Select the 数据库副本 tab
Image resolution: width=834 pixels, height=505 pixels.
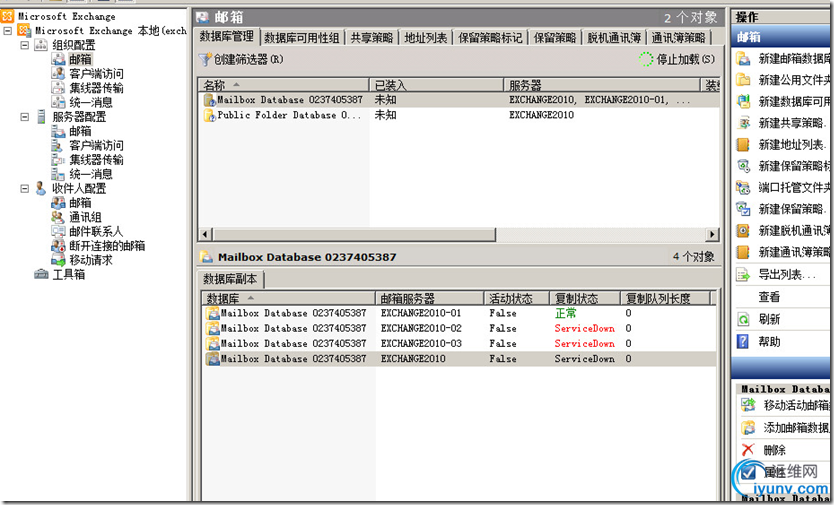[230, 279]
